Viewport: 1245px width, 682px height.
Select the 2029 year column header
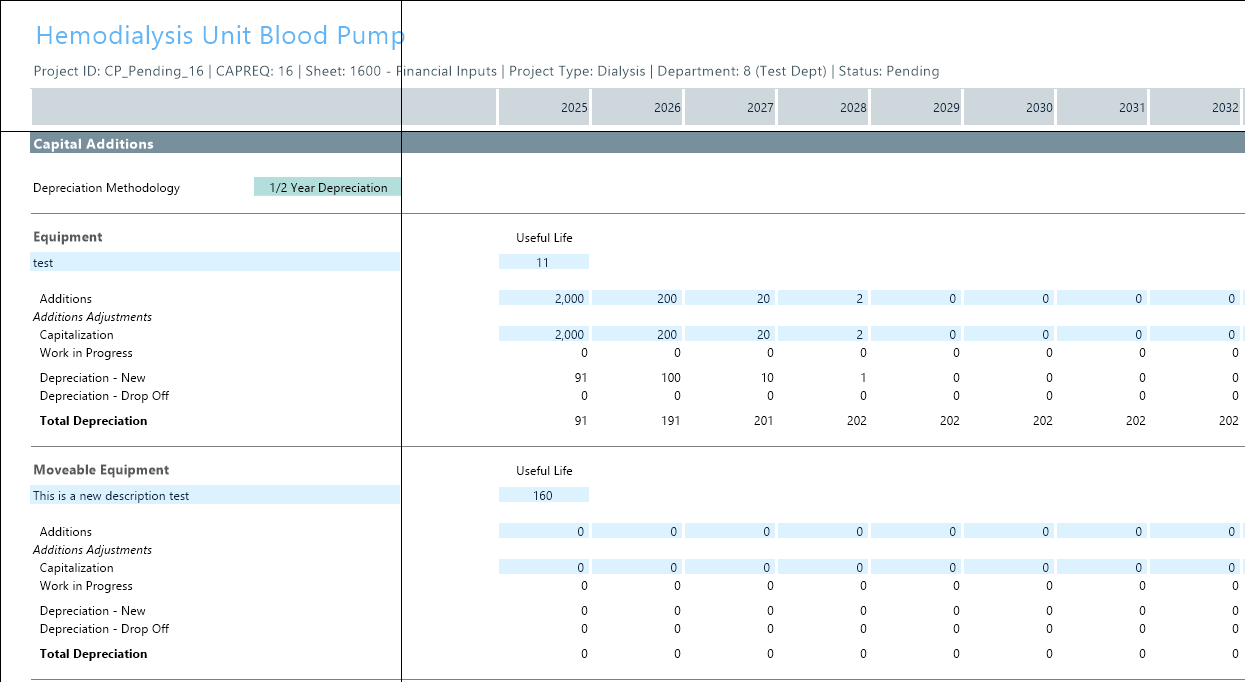(916, 107)
